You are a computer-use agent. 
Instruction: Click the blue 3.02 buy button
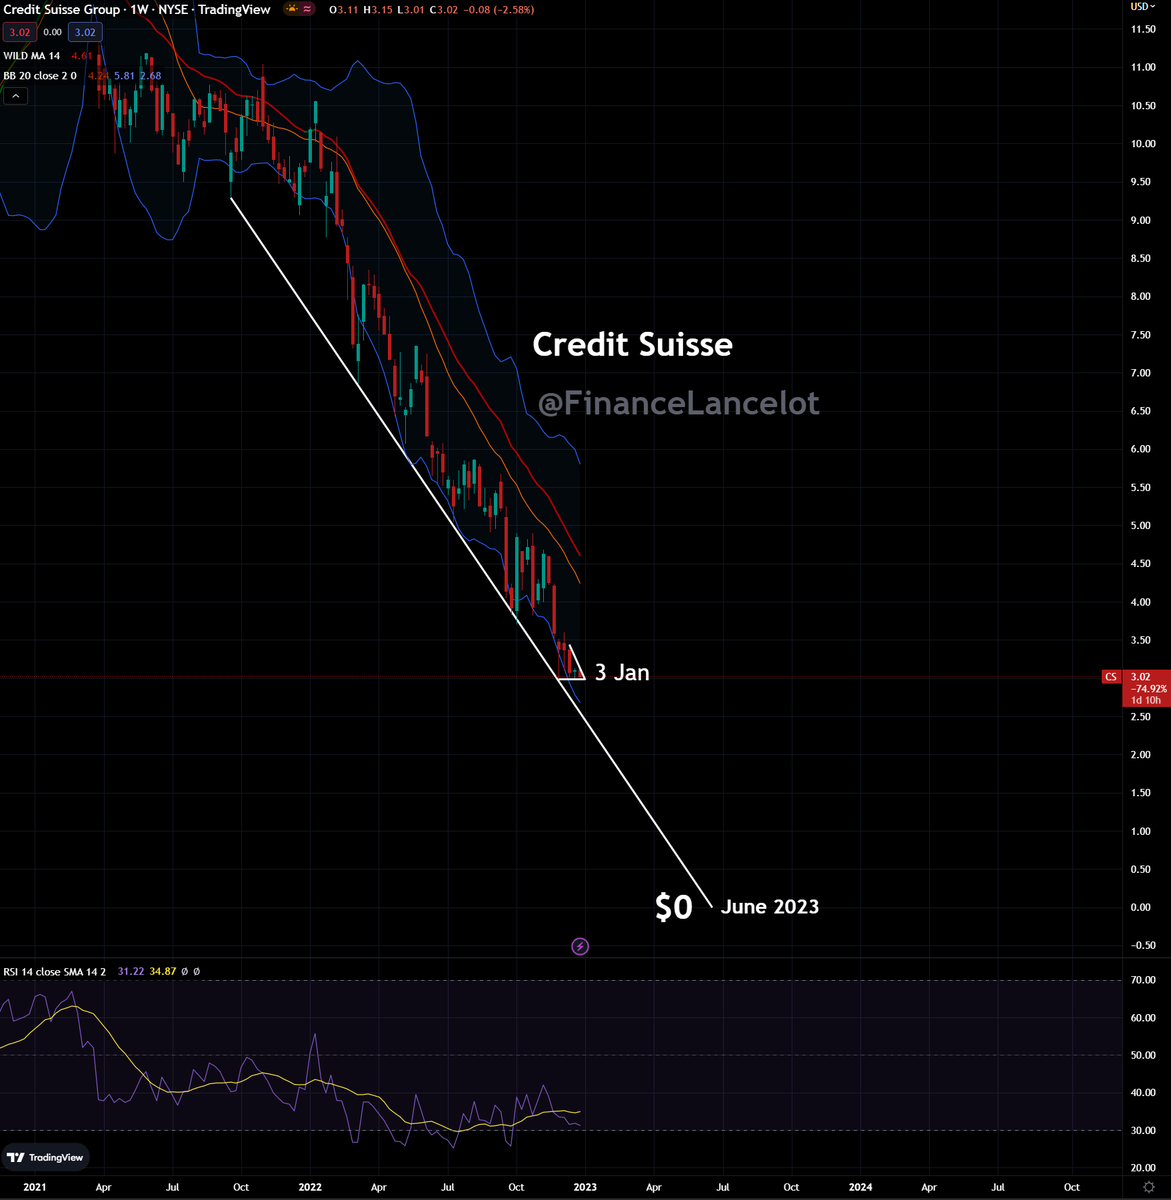tap(83, 31)
